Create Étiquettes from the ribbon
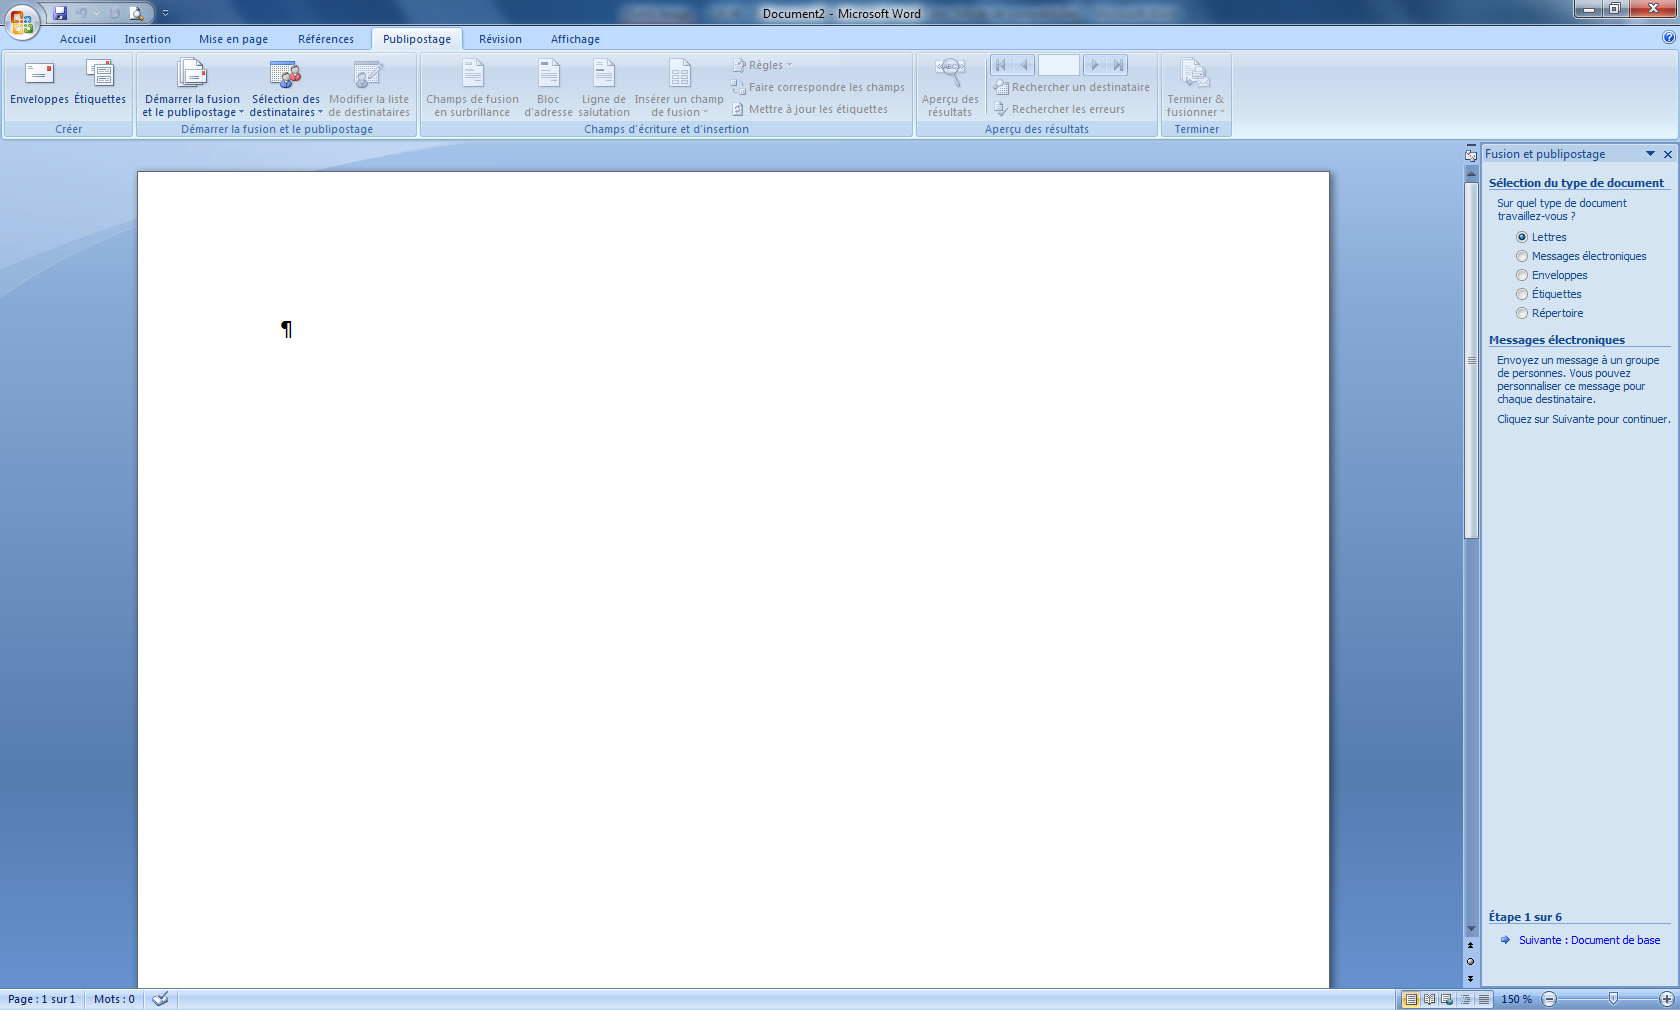The width and height of the screenshot is (1680, 1010). click(100, 85)
